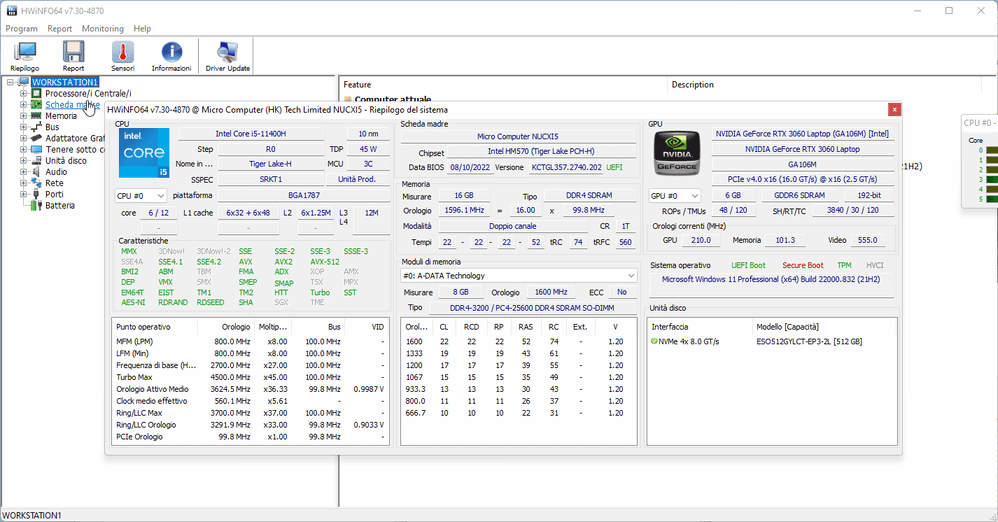Open the A-DATA Technology memory module dropdown
Viewport: 998px width, 522px height.
tap(518, 276)
